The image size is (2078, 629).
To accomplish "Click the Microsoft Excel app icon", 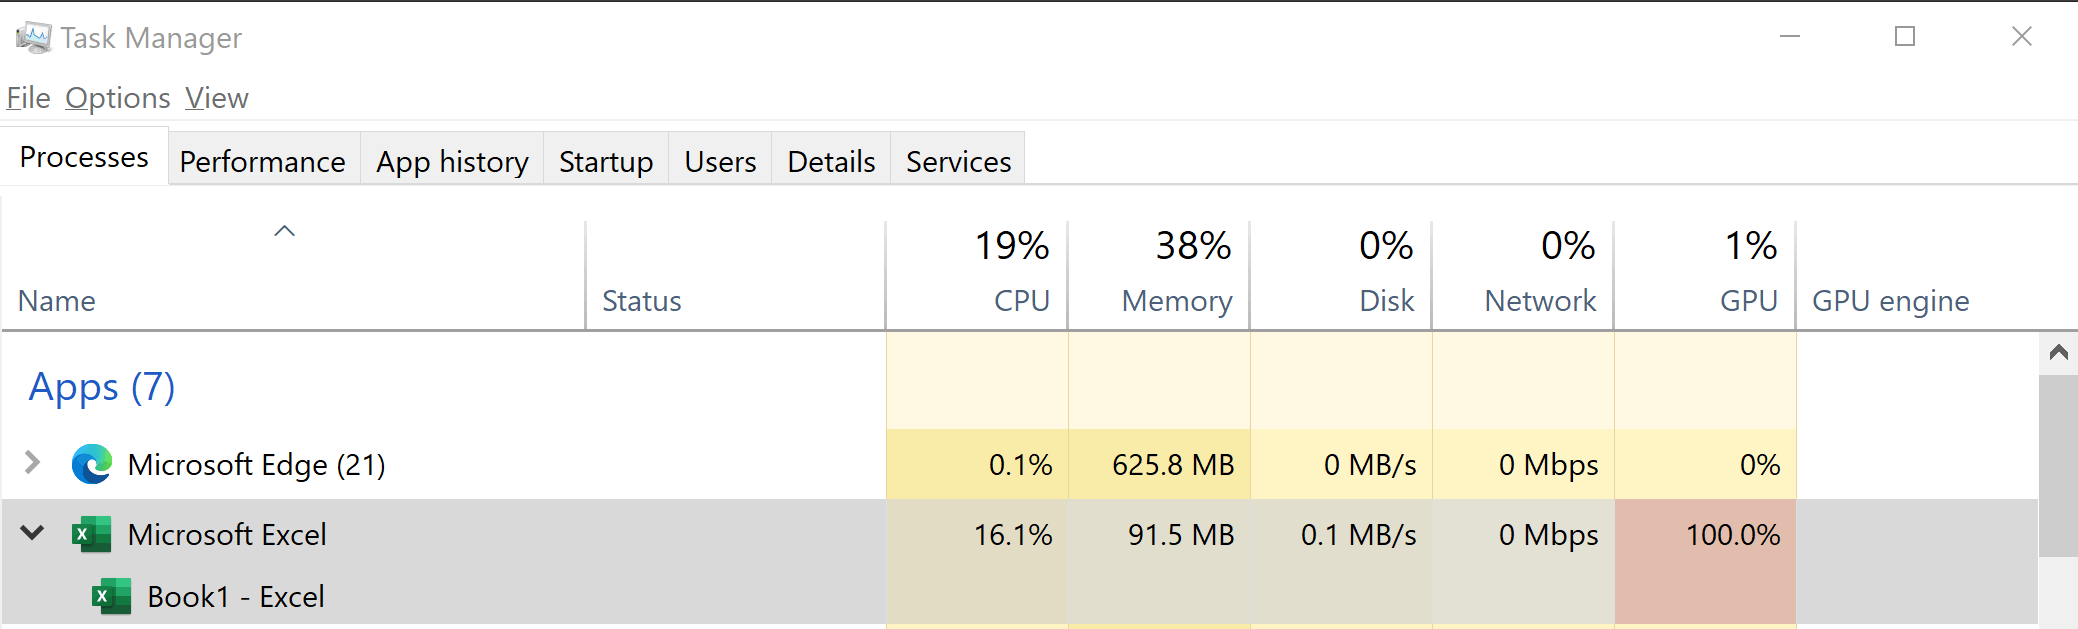I will pos(91,535).
